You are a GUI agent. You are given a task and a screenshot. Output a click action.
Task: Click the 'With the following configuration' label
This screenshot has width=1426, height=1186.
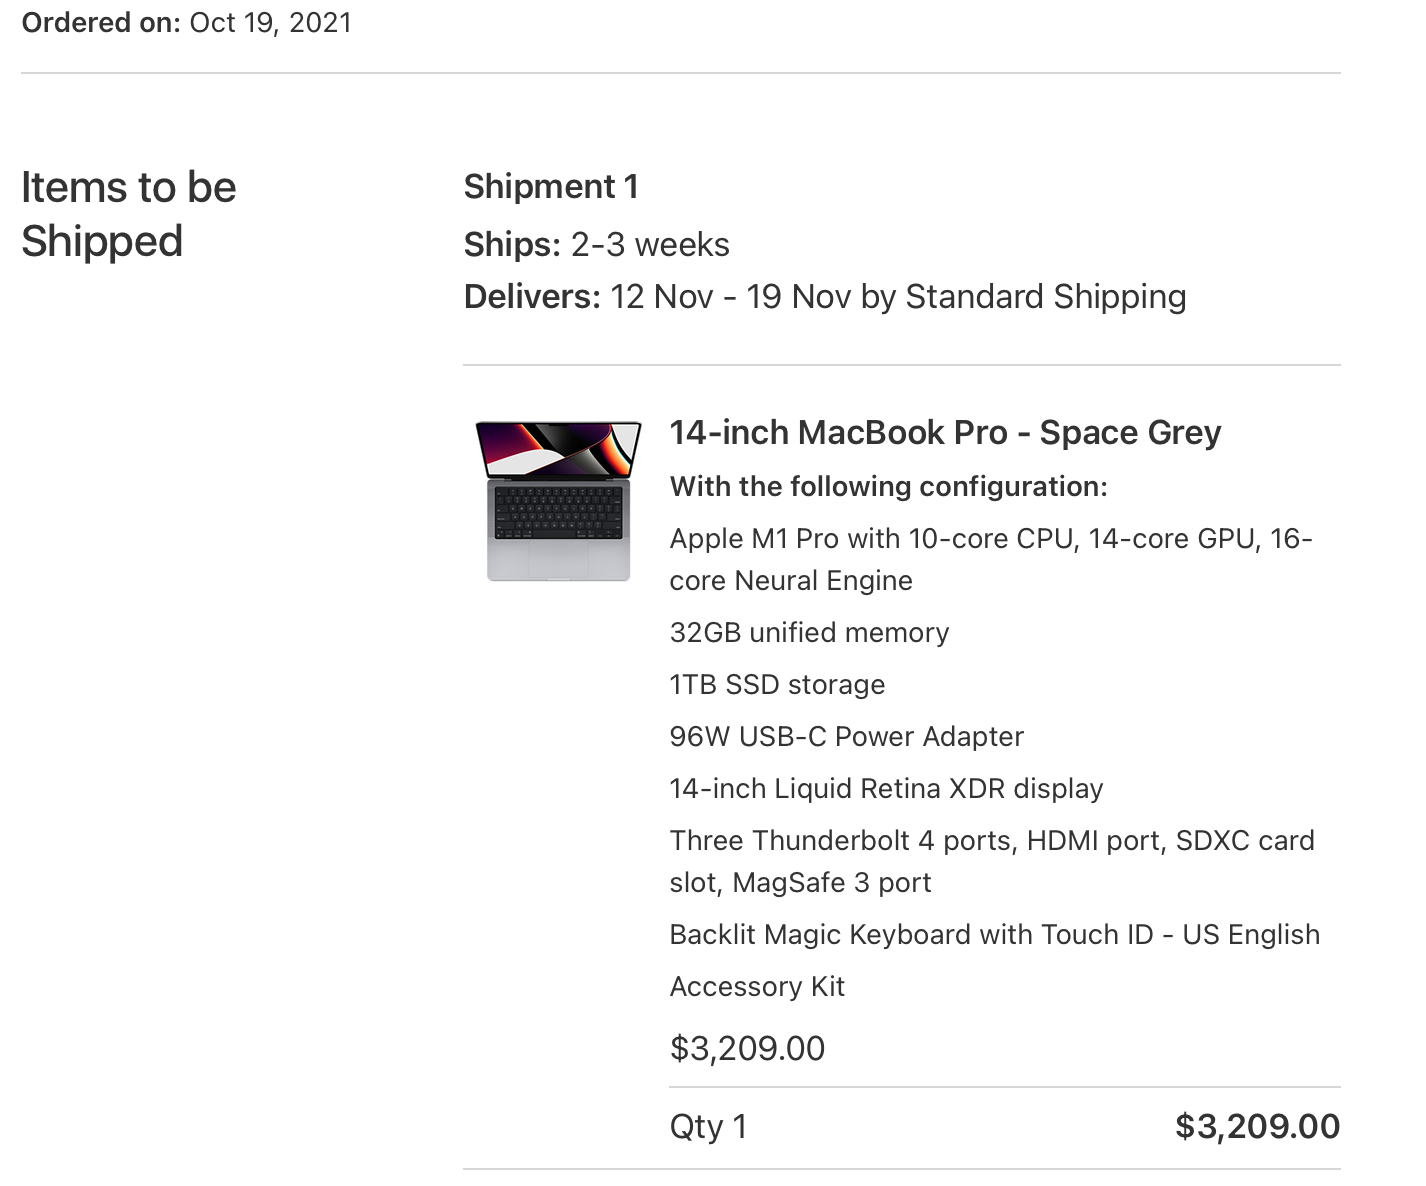(888, 486)
